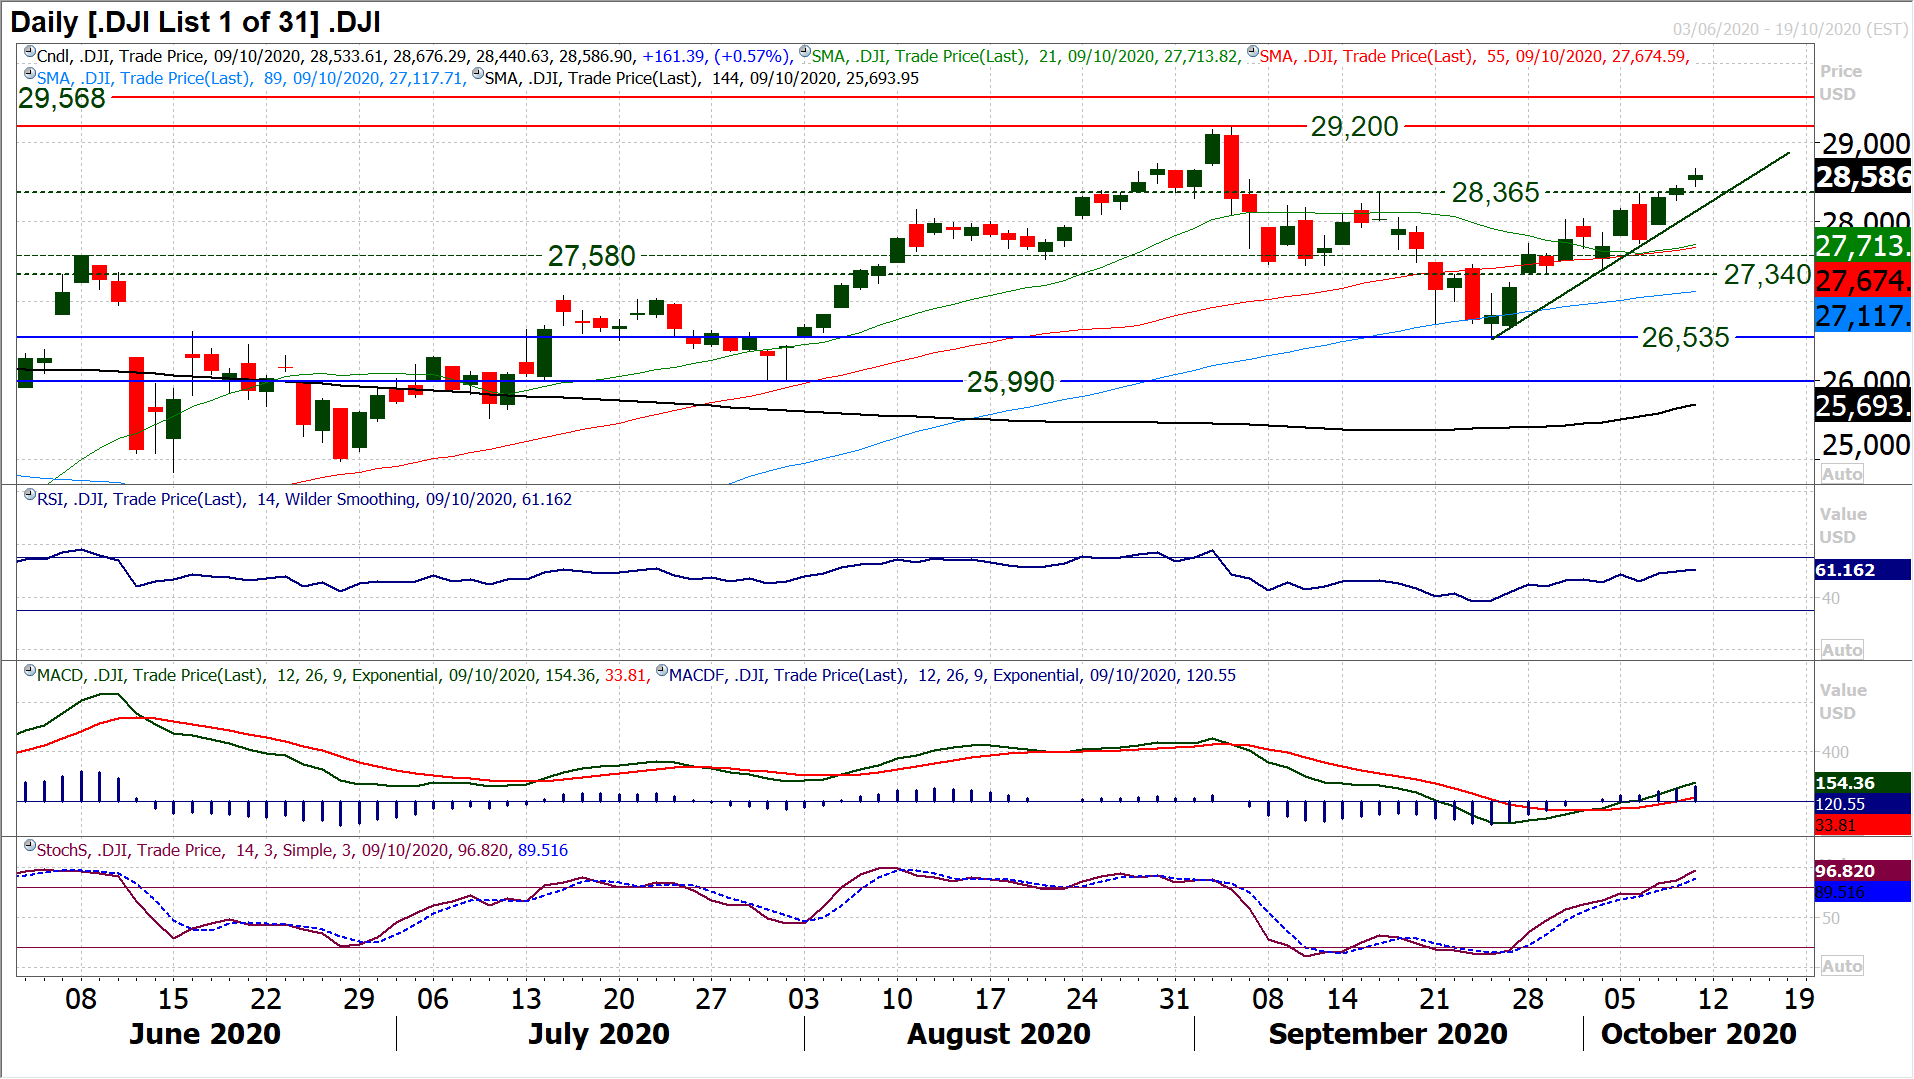Image resolution: width=1914 pixels, height=1079 pixels.
Task: Click the 25,000 price axis label
Action: tap(1866, 445)
